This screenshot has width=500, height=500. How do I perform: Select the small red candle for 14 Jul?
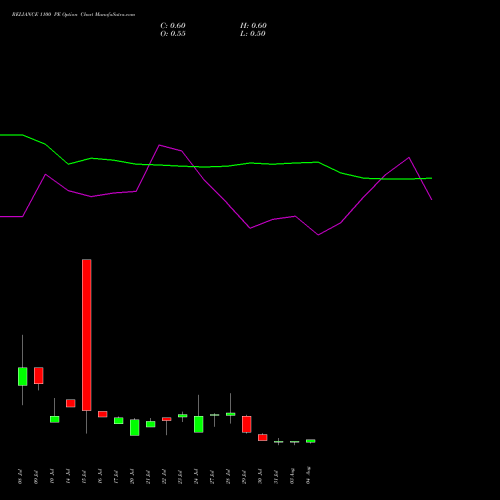[x=71, y=403]
